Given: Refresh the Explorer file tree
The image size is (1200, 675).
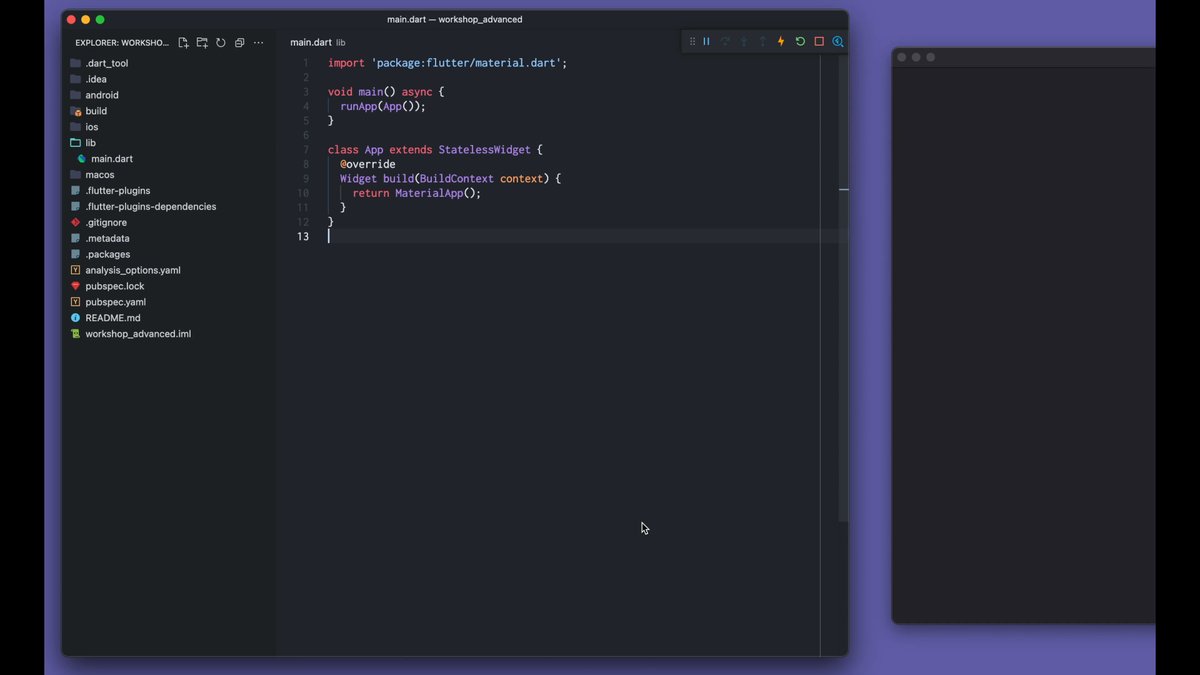Looking at the screenshot, I should tap(221, 43).
